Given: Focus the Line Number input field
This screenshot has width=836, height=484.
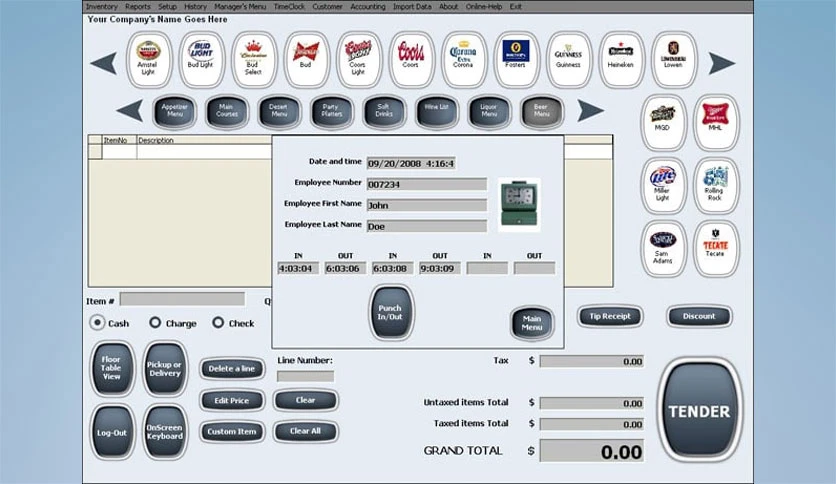Looking at the screenshot, I should 306,376.
